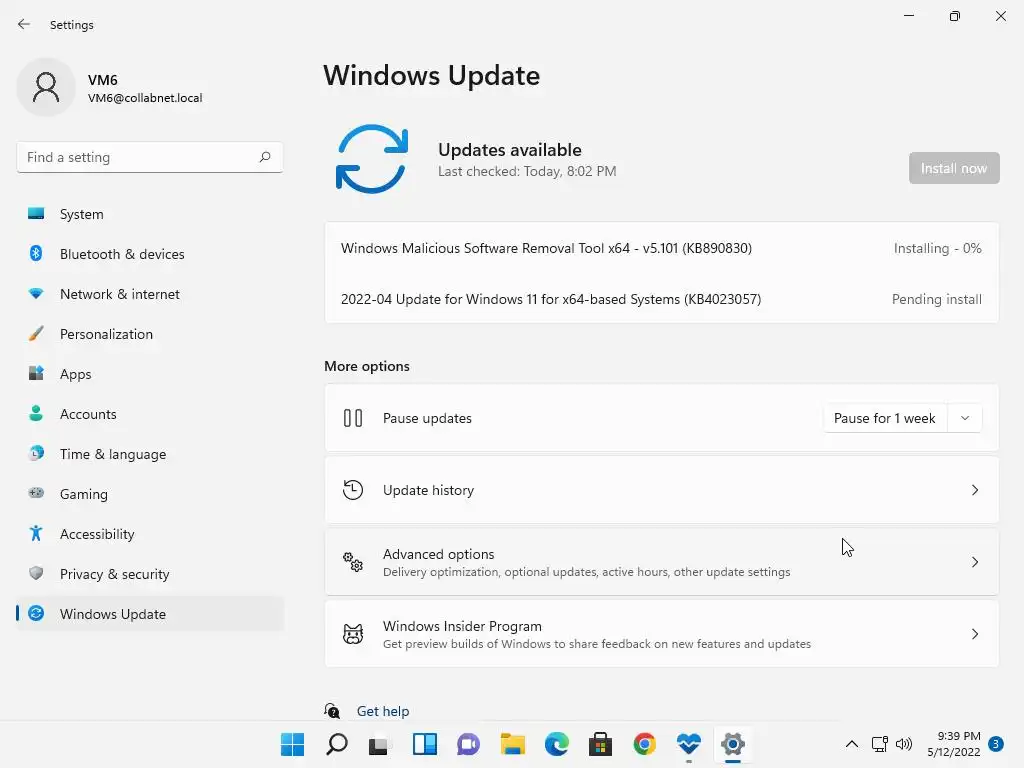Open Apps settings
1024x768 pixels.
[x=150, y=374]
